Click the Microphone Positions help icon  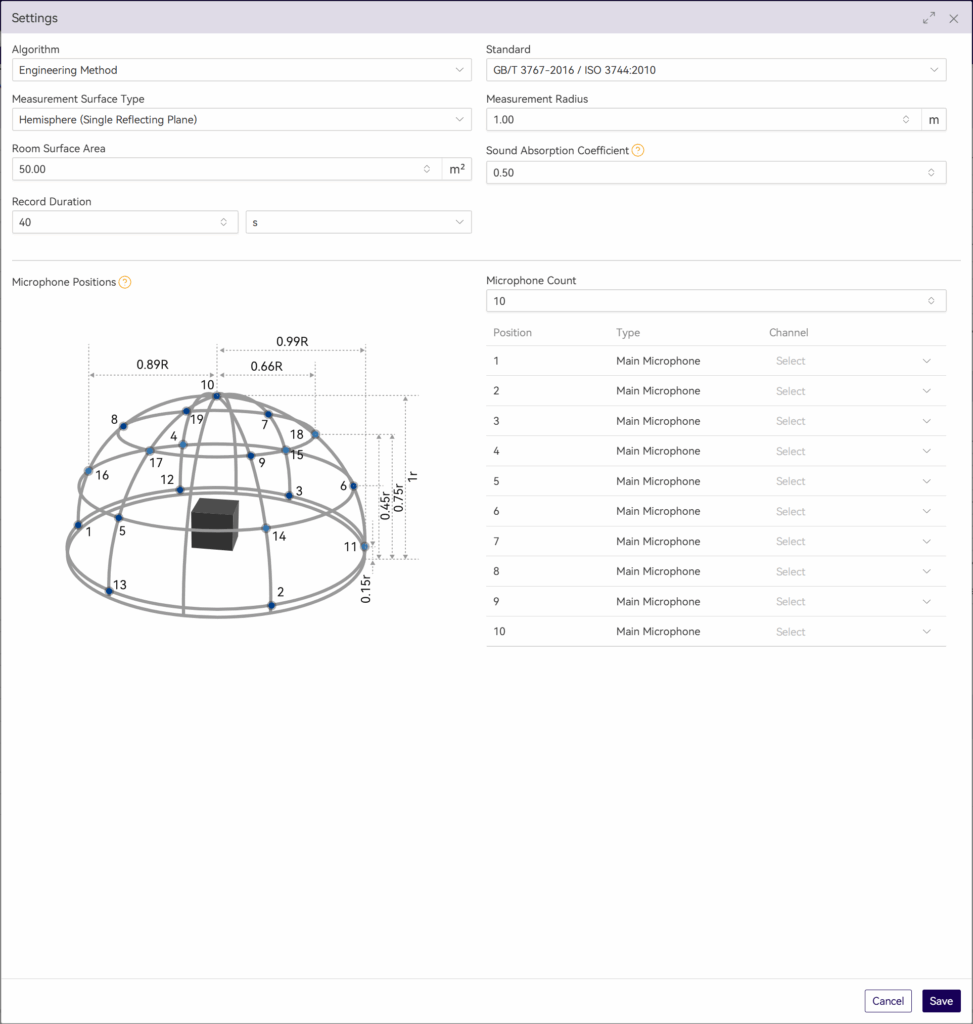pyautogui.click(x=125, y=282)
